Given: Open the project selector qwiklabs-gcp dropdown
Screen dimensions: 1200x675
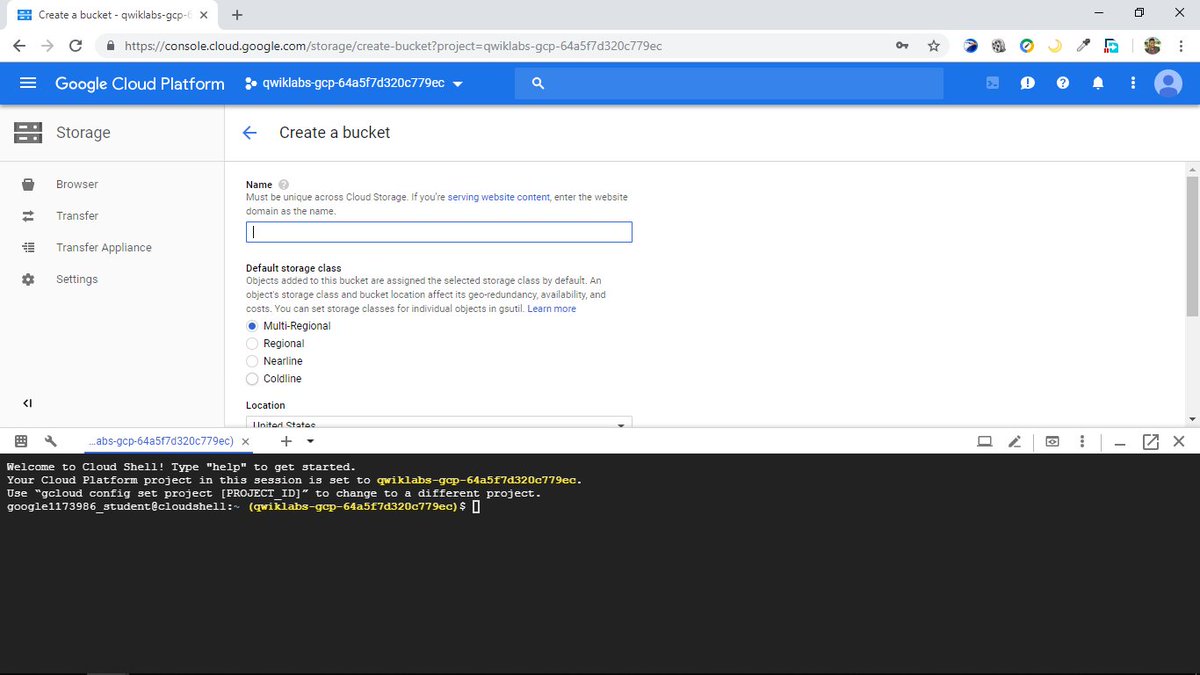Looking at the screenshot, I should pos(354,83).
